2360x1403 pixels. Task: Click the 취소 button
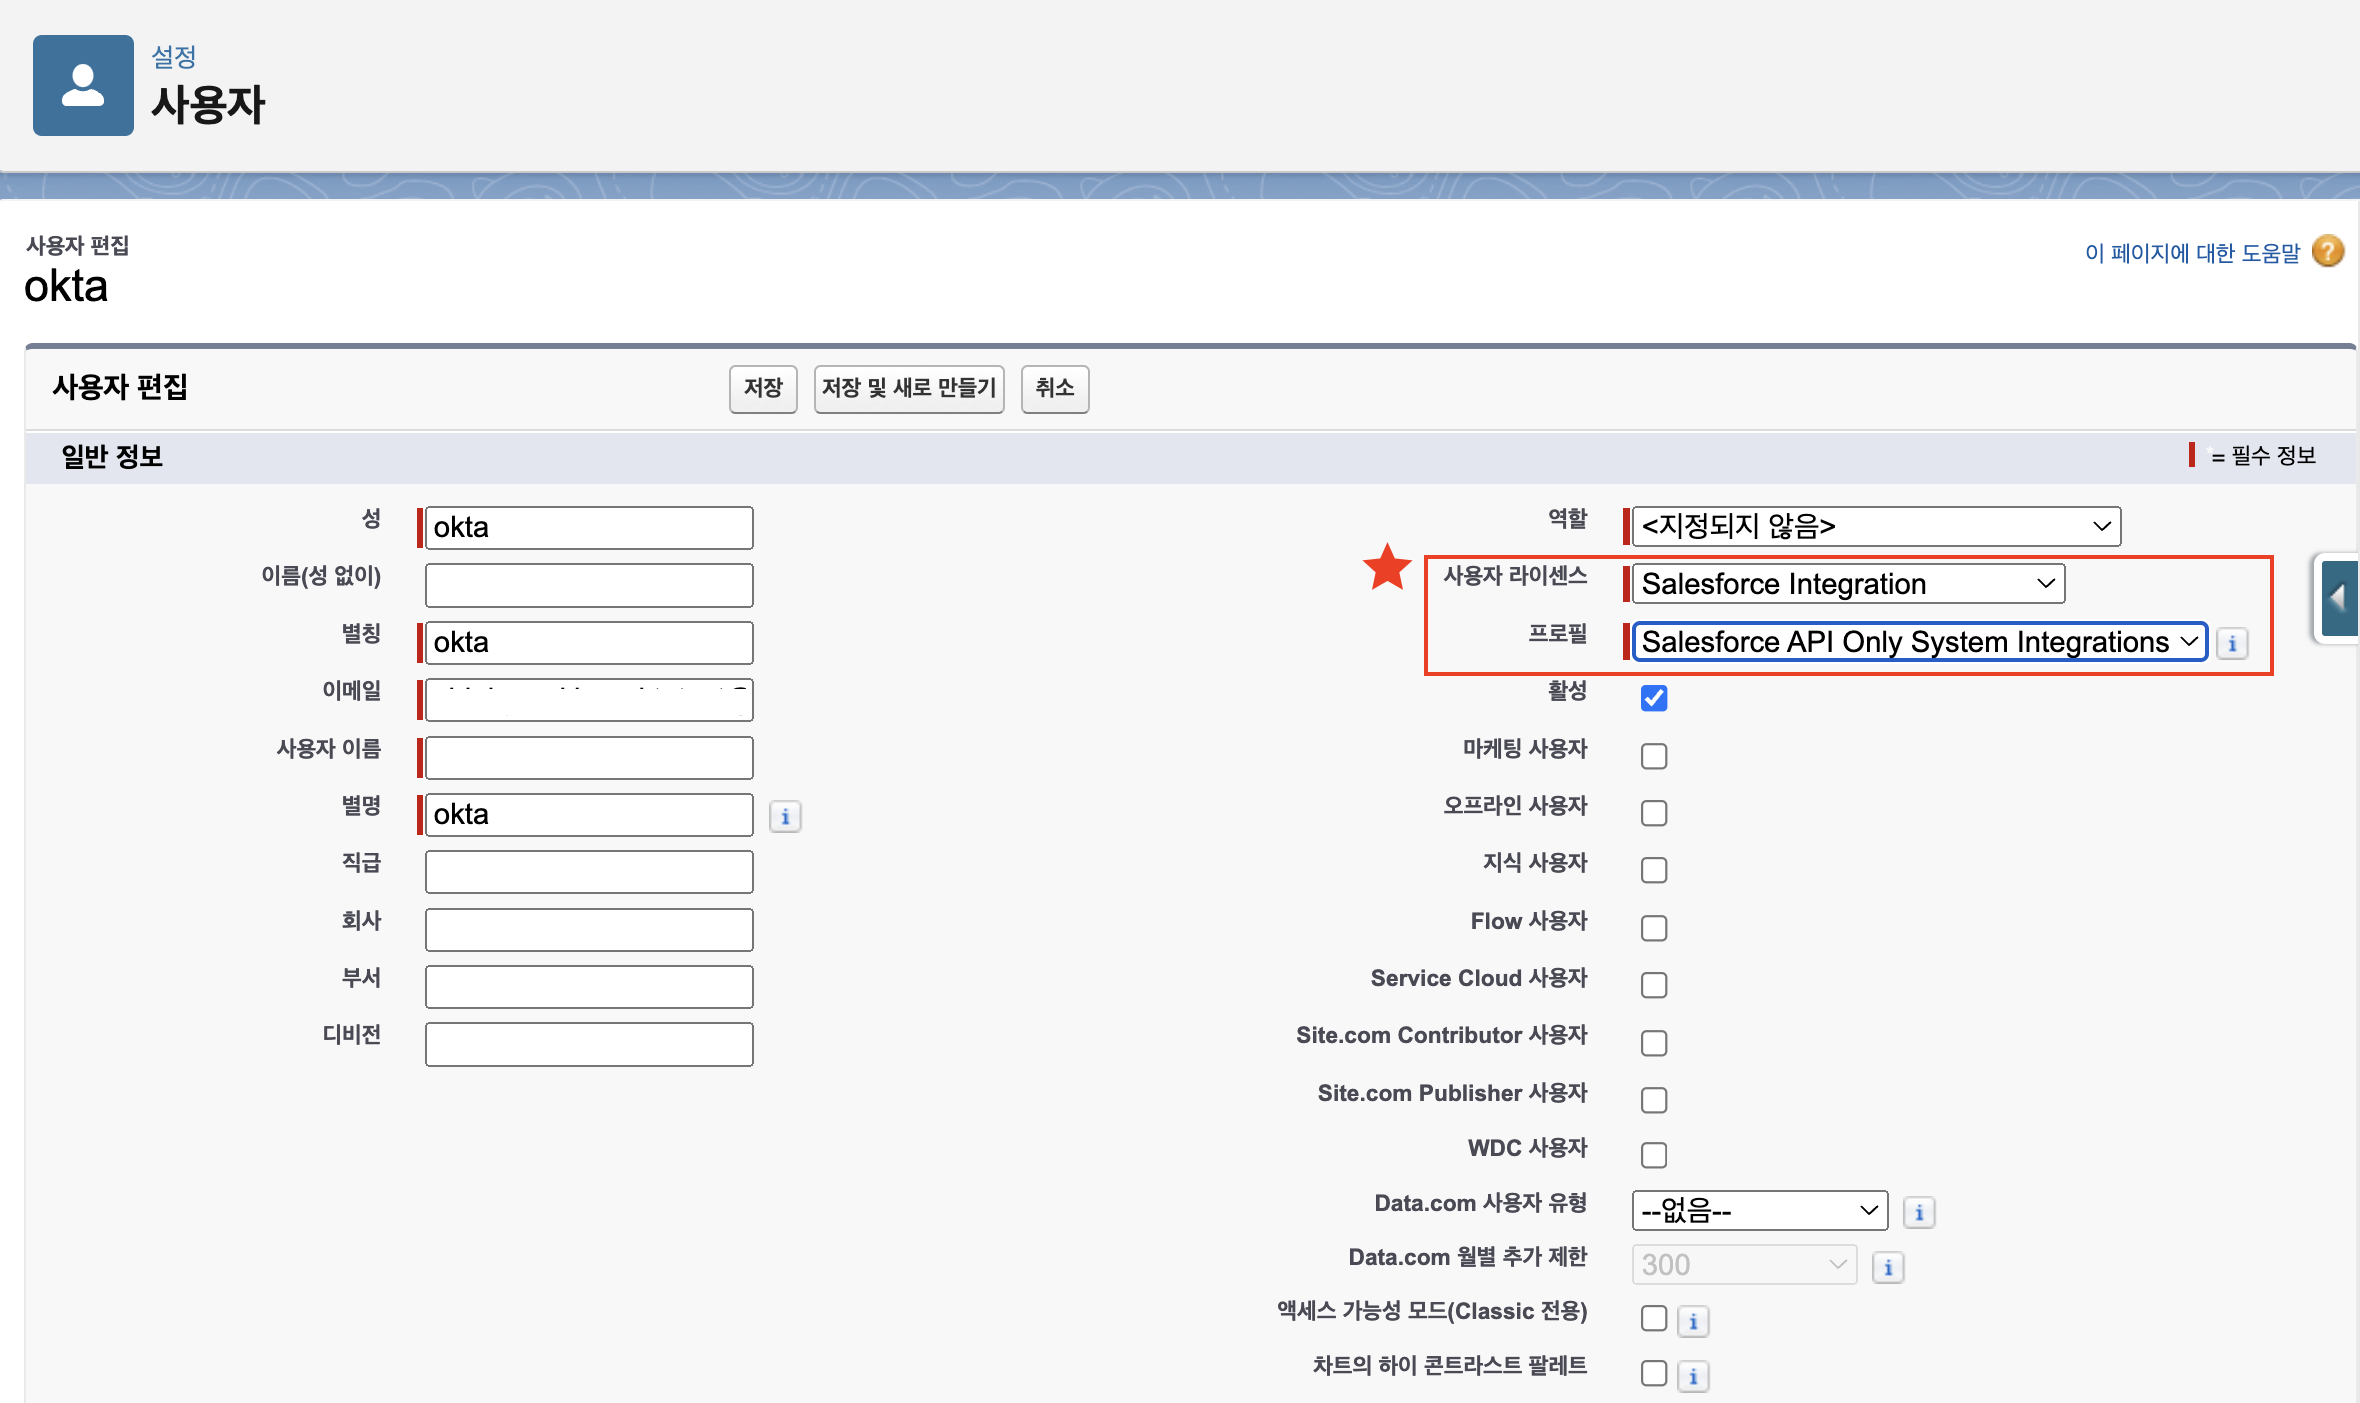tap(1054, 388)
